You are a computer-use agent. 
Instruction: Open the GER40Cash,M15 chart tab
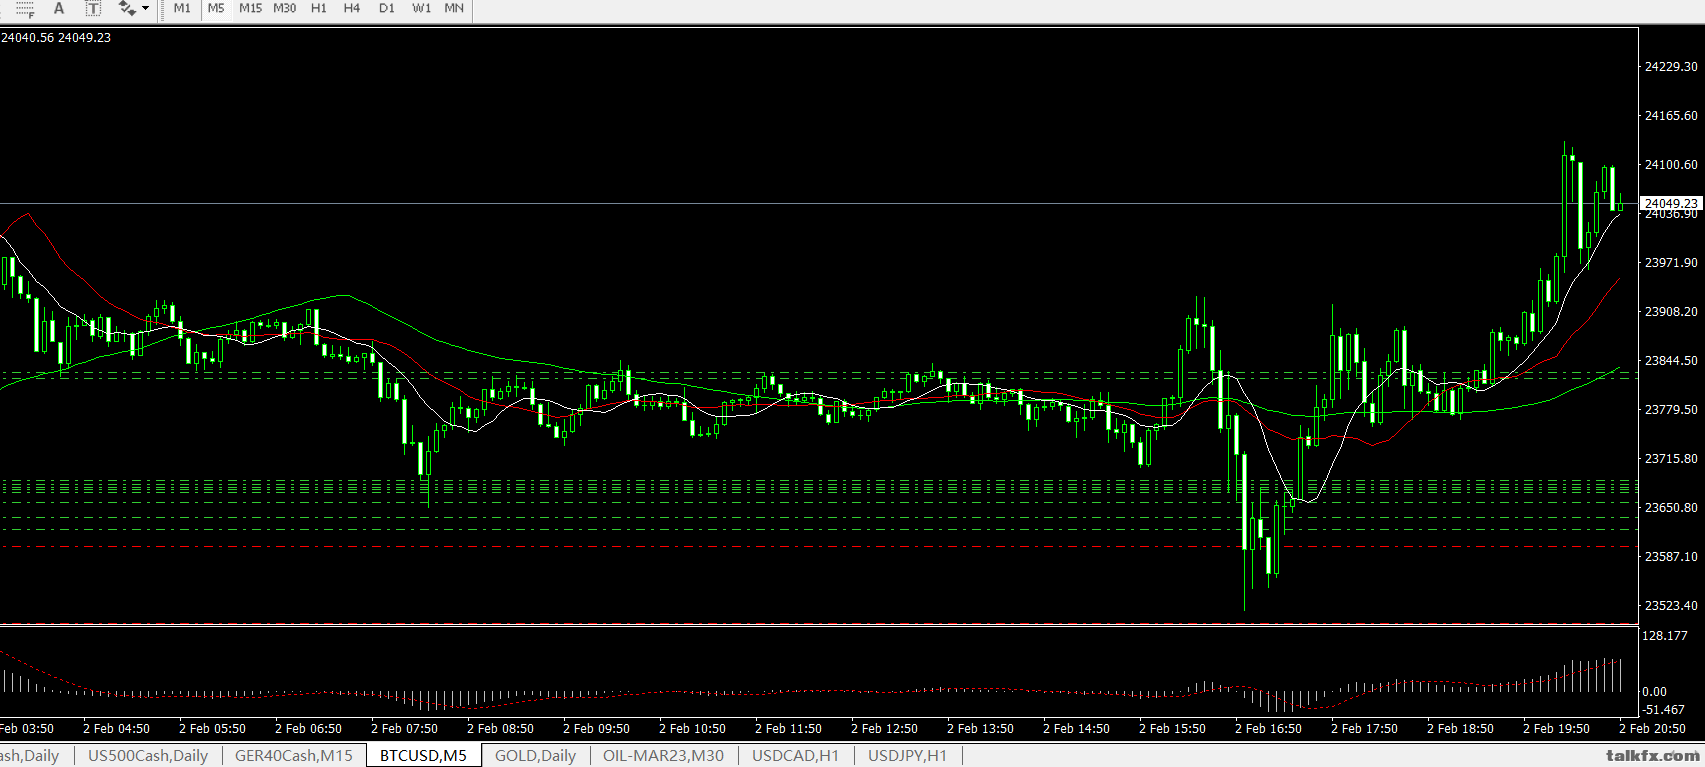click(294, 756)
